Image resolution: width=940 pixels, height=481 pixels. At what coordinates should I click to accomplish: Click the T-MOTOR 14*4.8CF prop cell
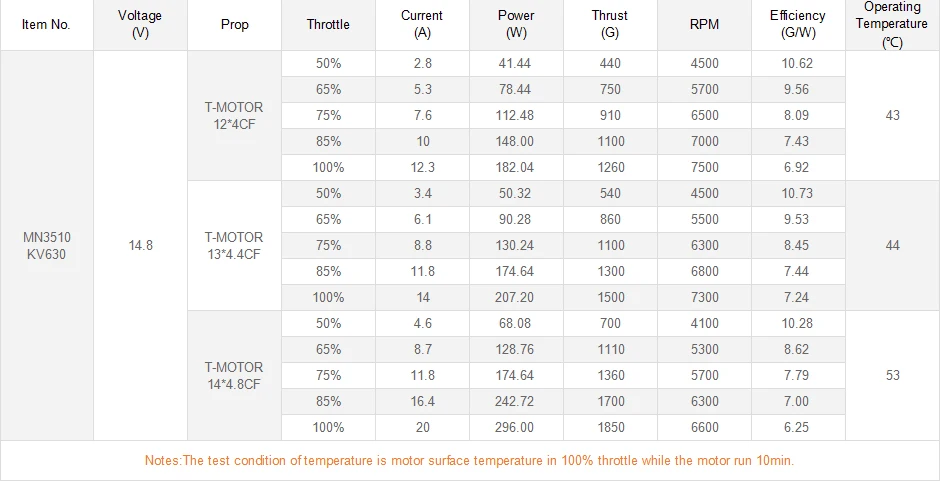point(235,375)
